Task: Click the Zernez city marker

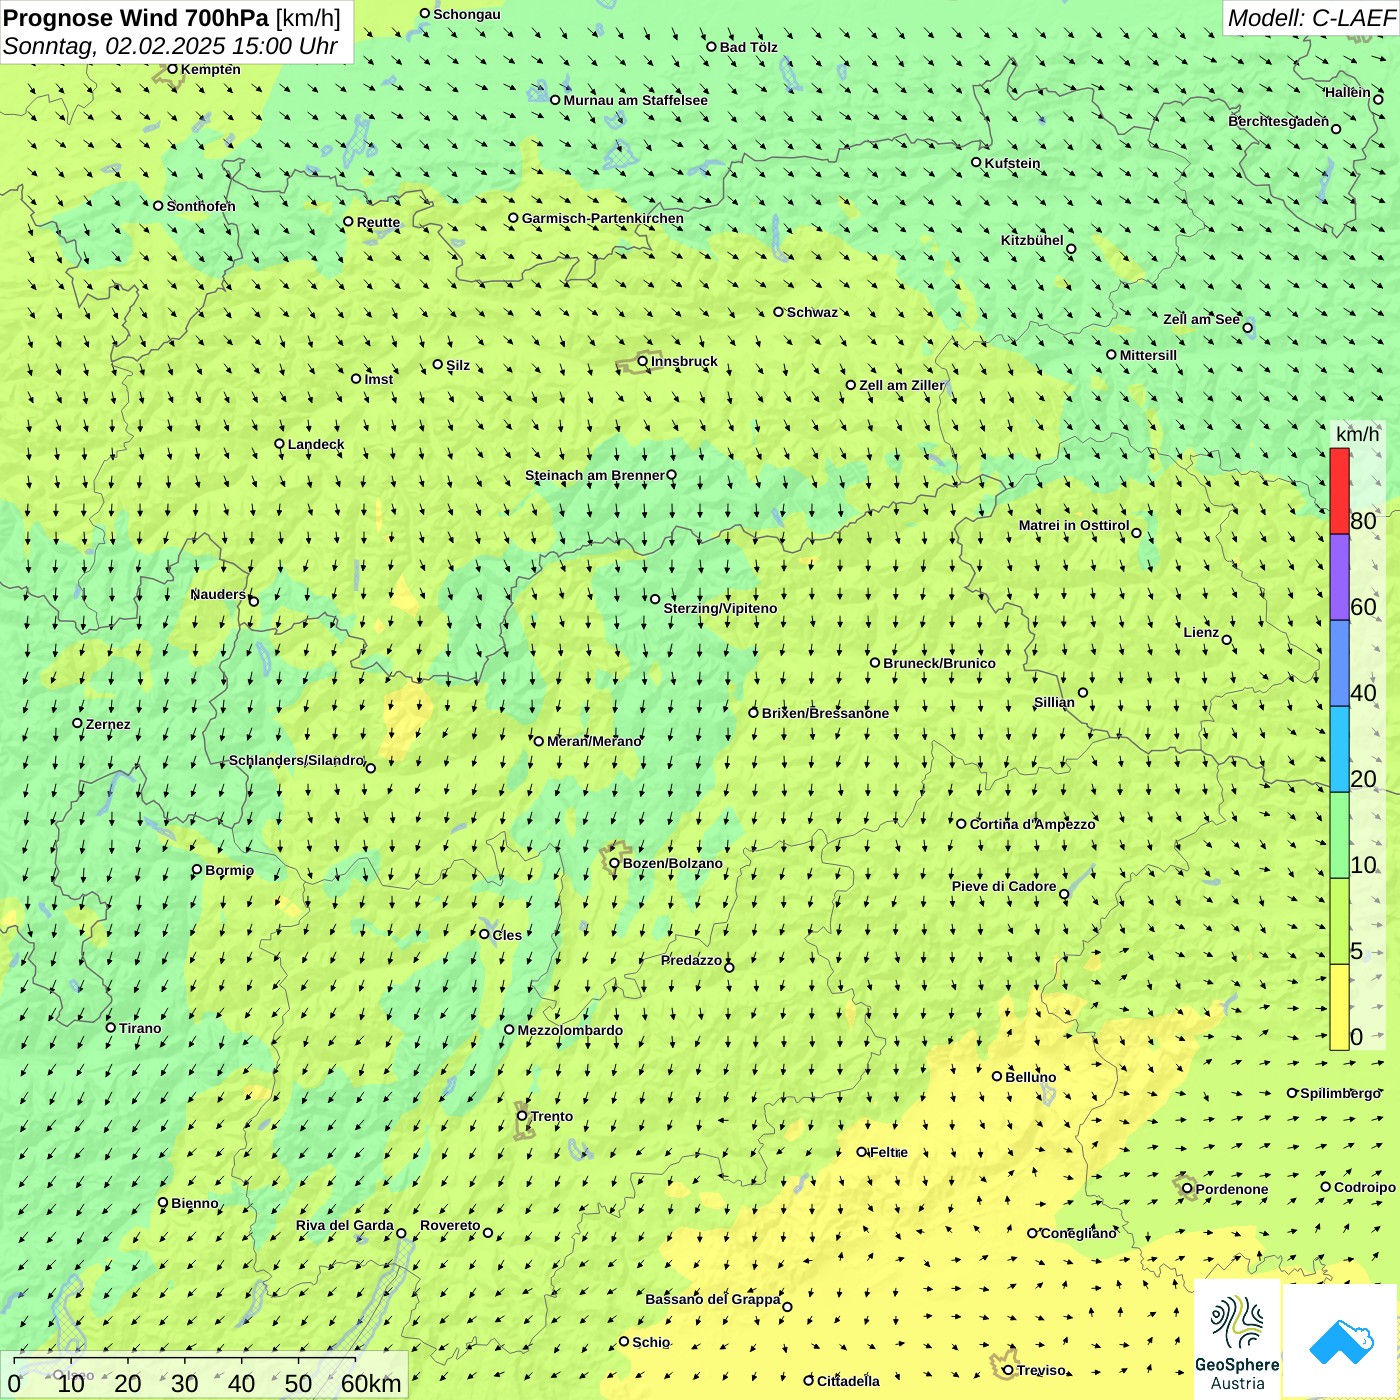Action: pyautogui.click(x=77, y=723)
